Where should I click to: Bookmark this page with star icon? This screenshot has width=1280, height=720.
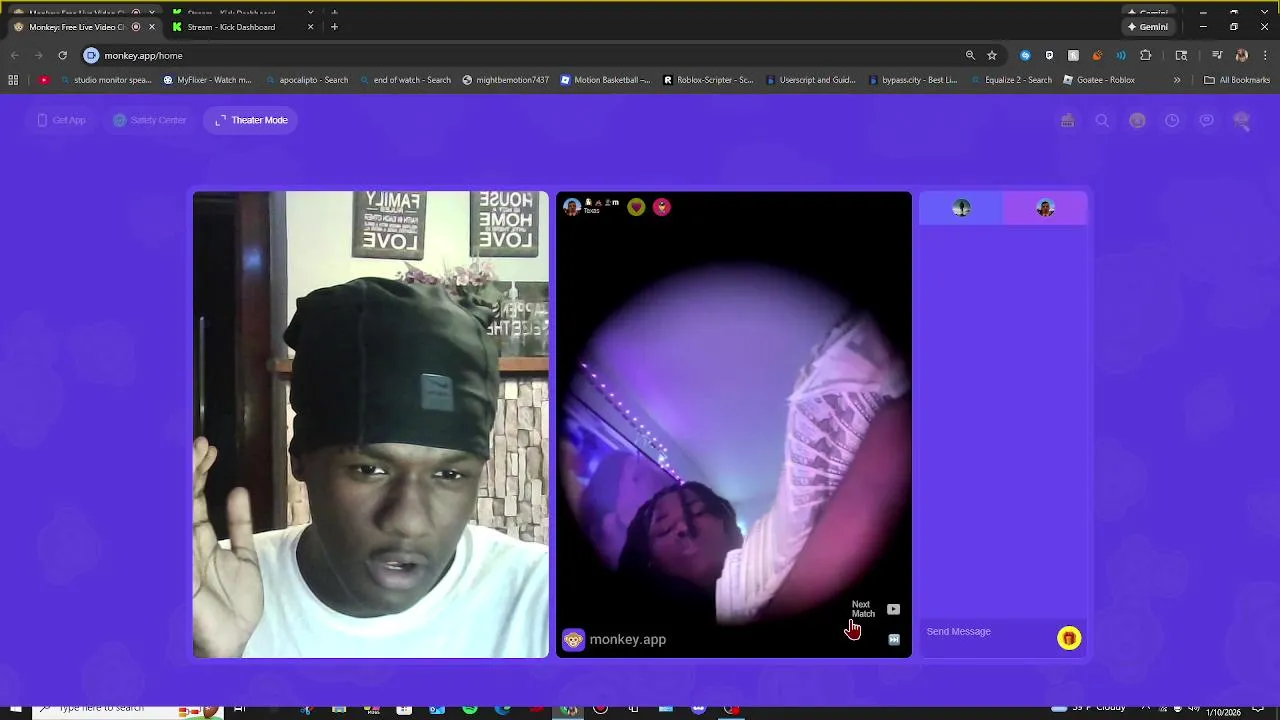(992, 56)
